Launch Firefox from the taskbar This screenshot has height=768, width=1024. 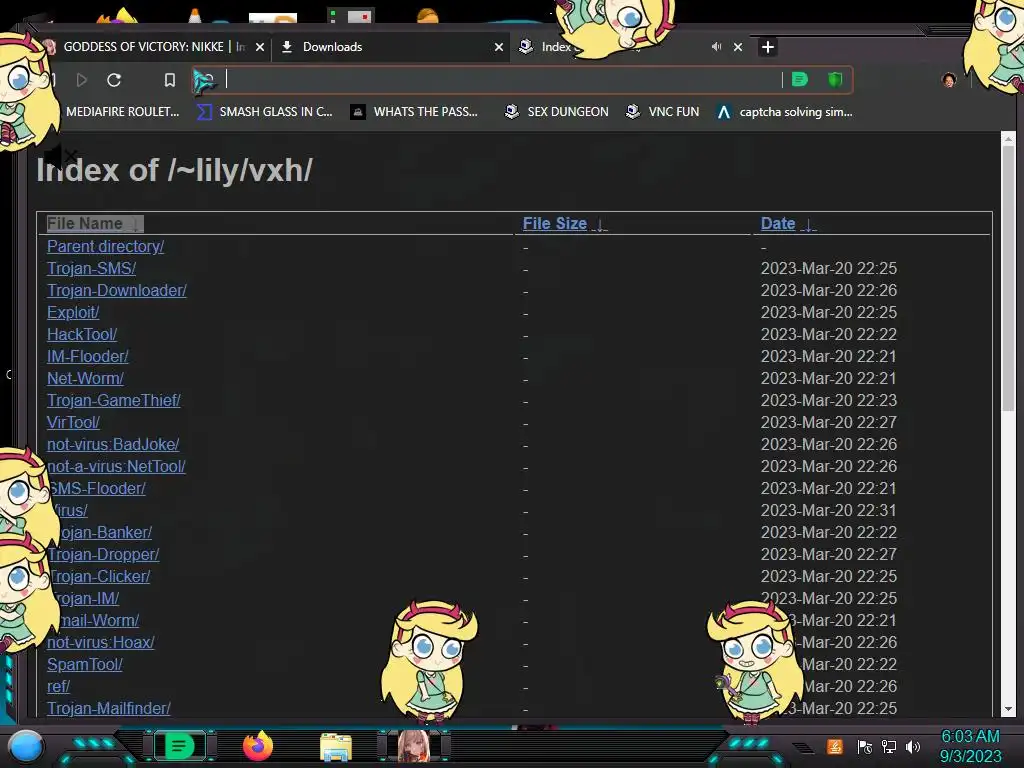click(x=257, y=746)
